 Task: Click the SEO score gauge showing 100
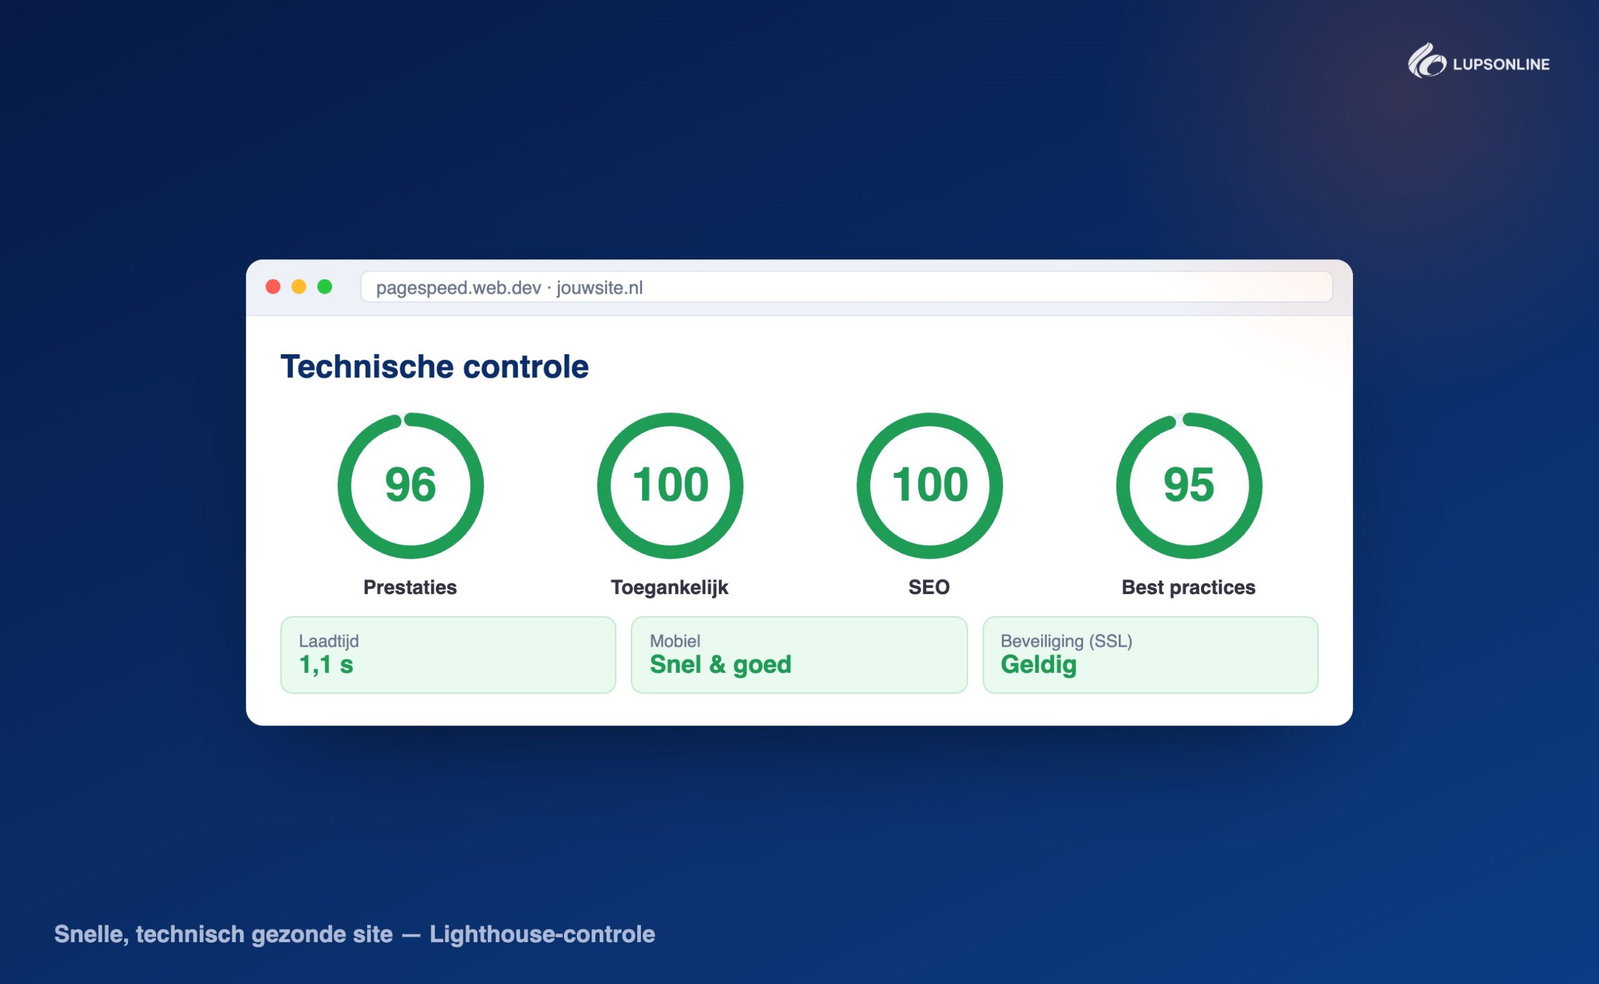[x=929, y=486]
